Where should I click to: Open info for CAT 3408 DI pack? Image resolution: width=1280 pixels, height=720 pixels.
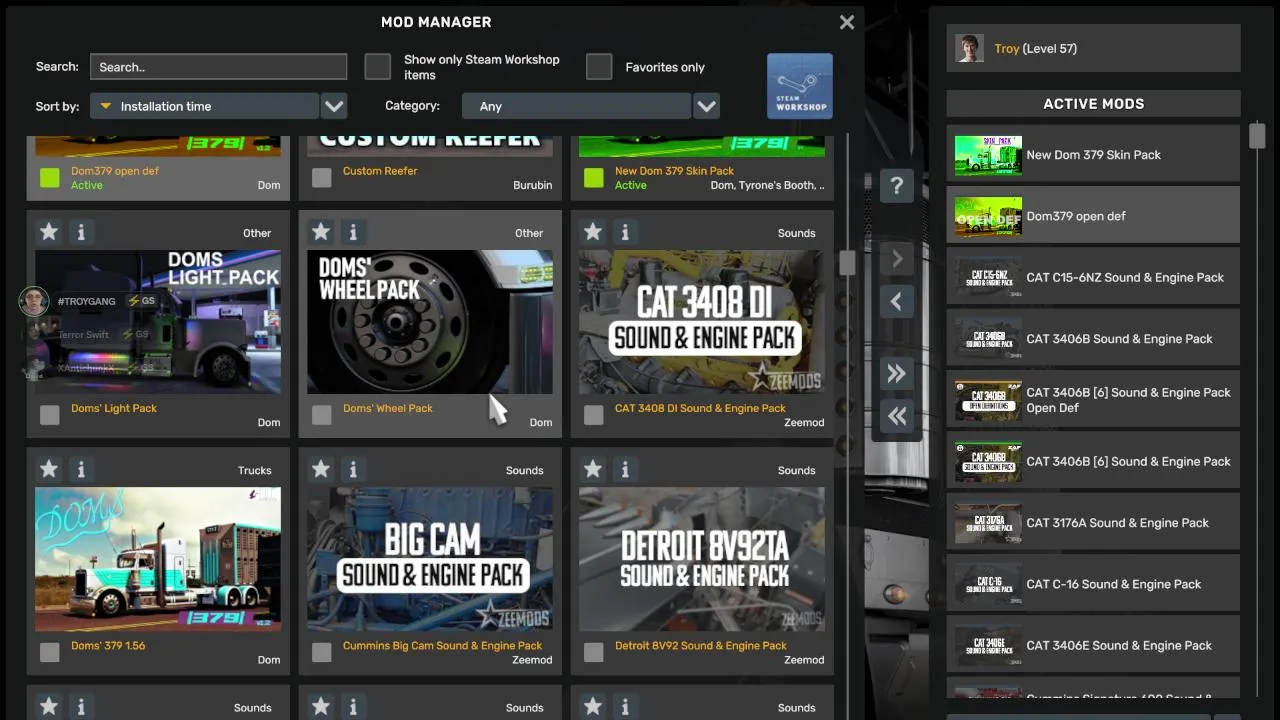pyautogui.click(x=625, y=232)
